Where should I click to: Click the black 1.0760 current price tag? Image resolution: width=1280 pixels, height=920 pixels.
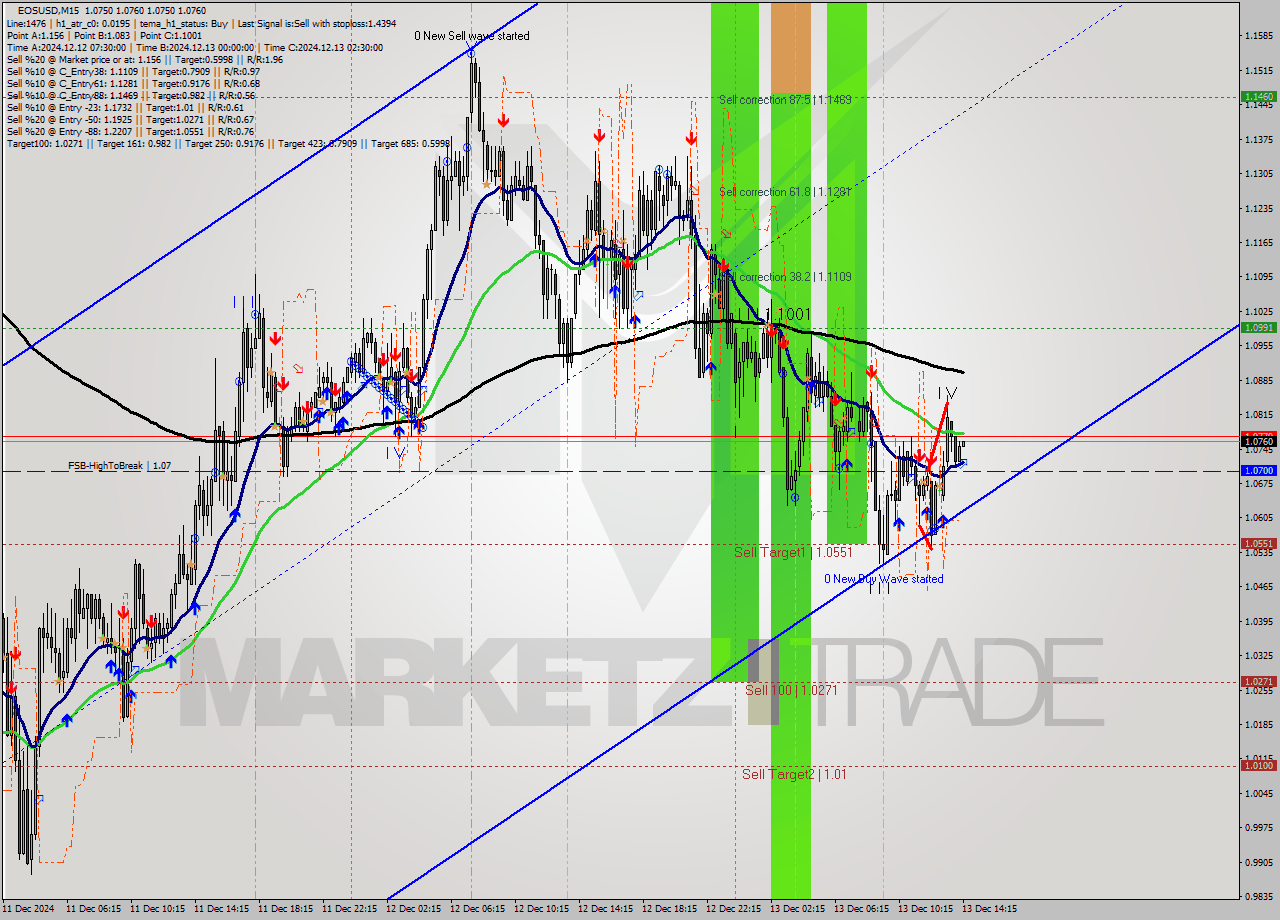pyautogui.click(x=1258, y=441)
